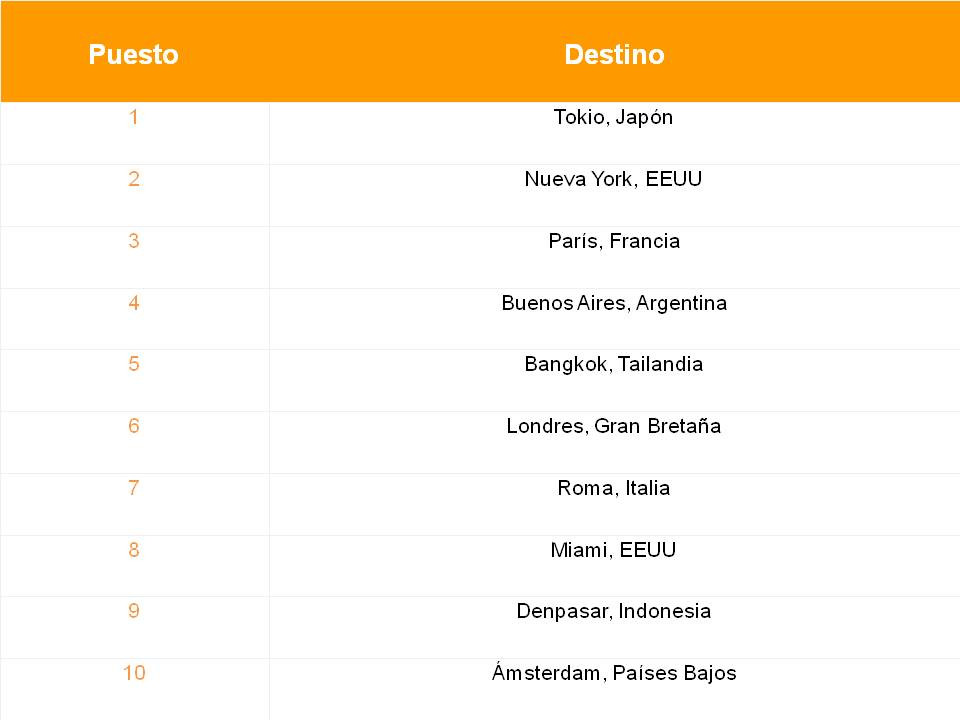The image size is (960, 720).
Task: Select the Miami, EEUU destination
Action: pyautogui.click(x=613, y=550)
